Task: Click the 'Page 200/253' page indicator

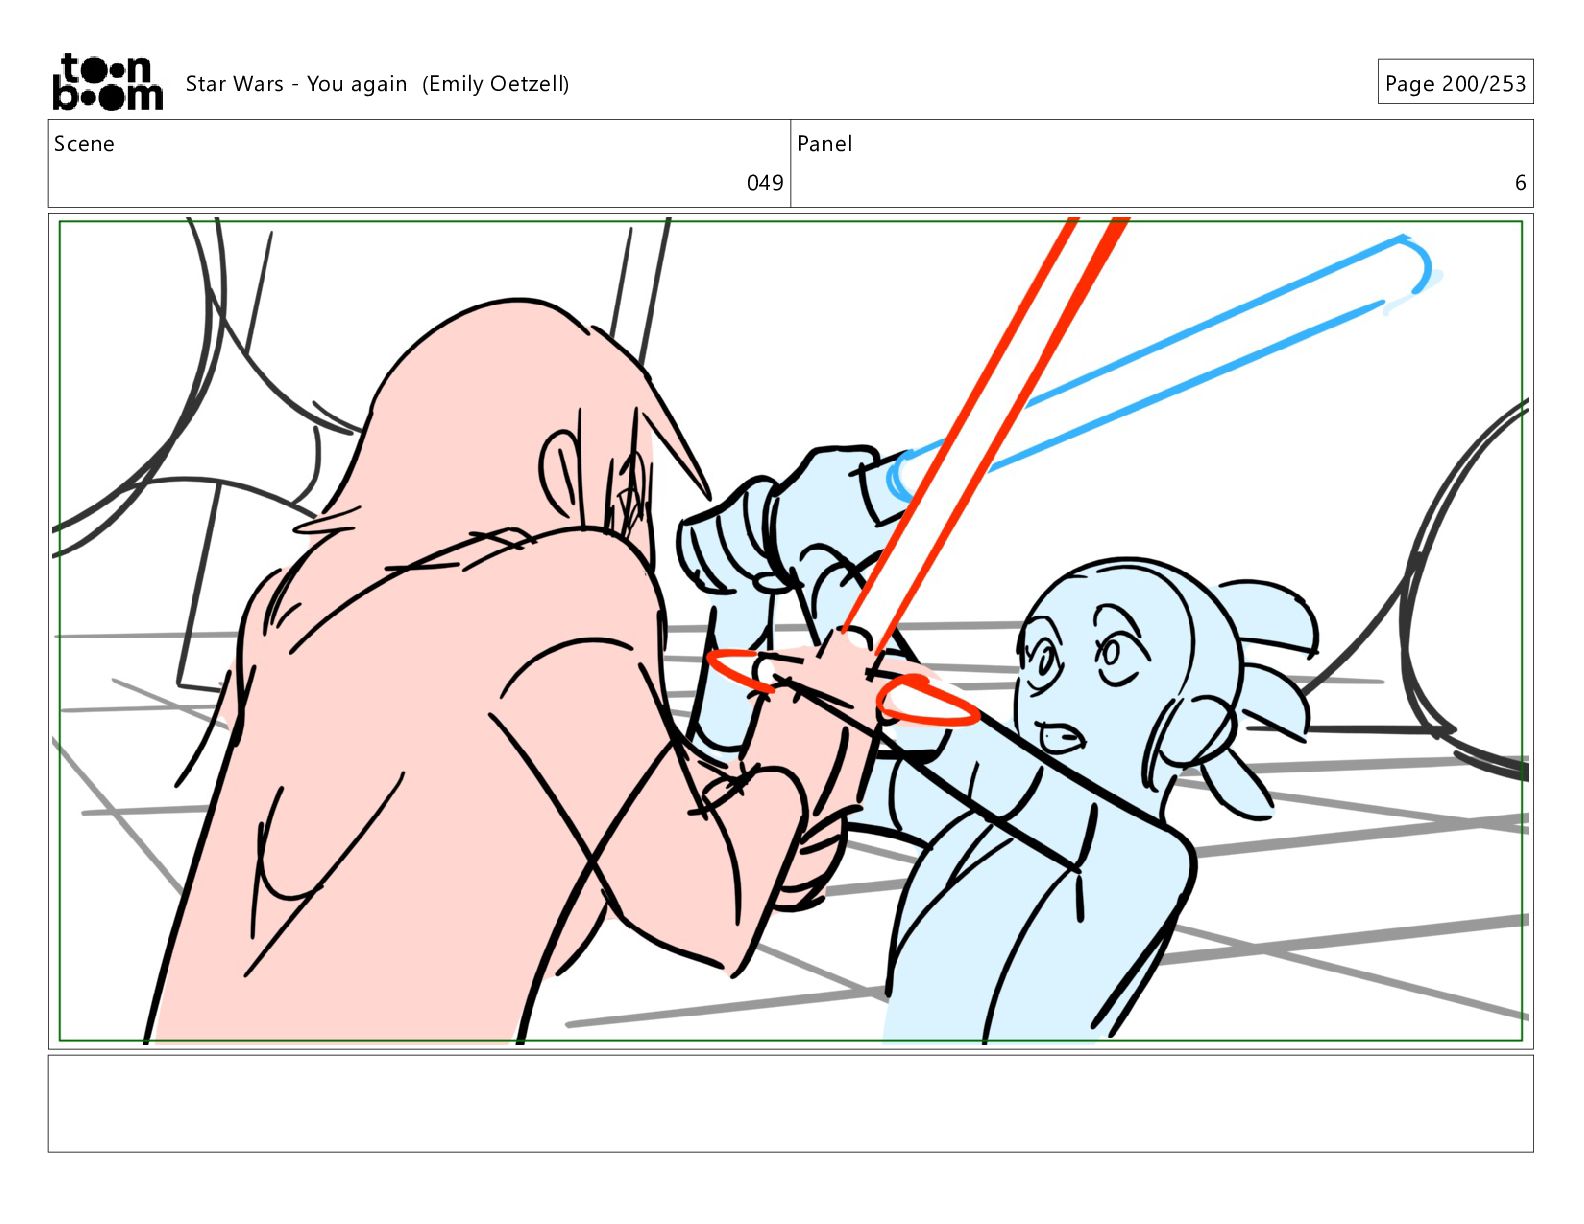Action: (x=1455, y=83)
